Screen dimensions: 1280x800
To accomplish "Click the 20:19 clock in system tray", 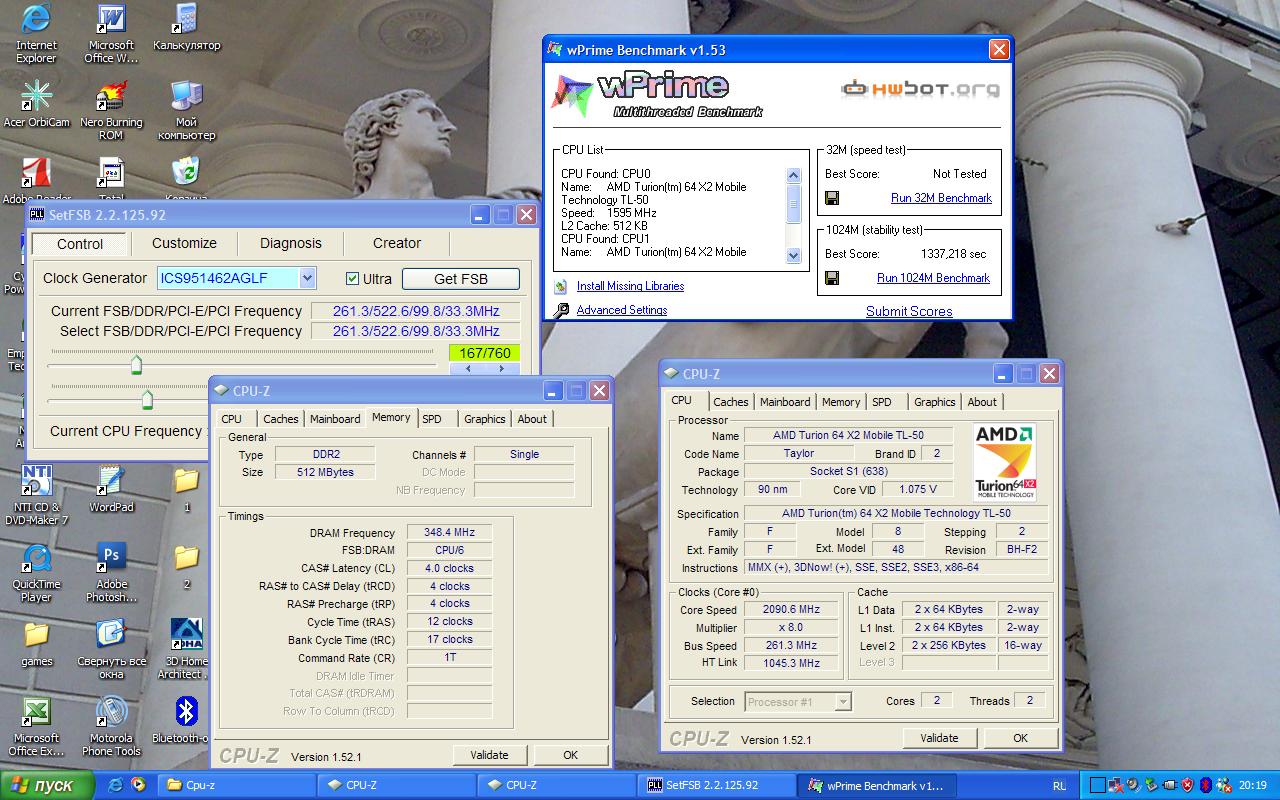I will (x=1253, y=786).
